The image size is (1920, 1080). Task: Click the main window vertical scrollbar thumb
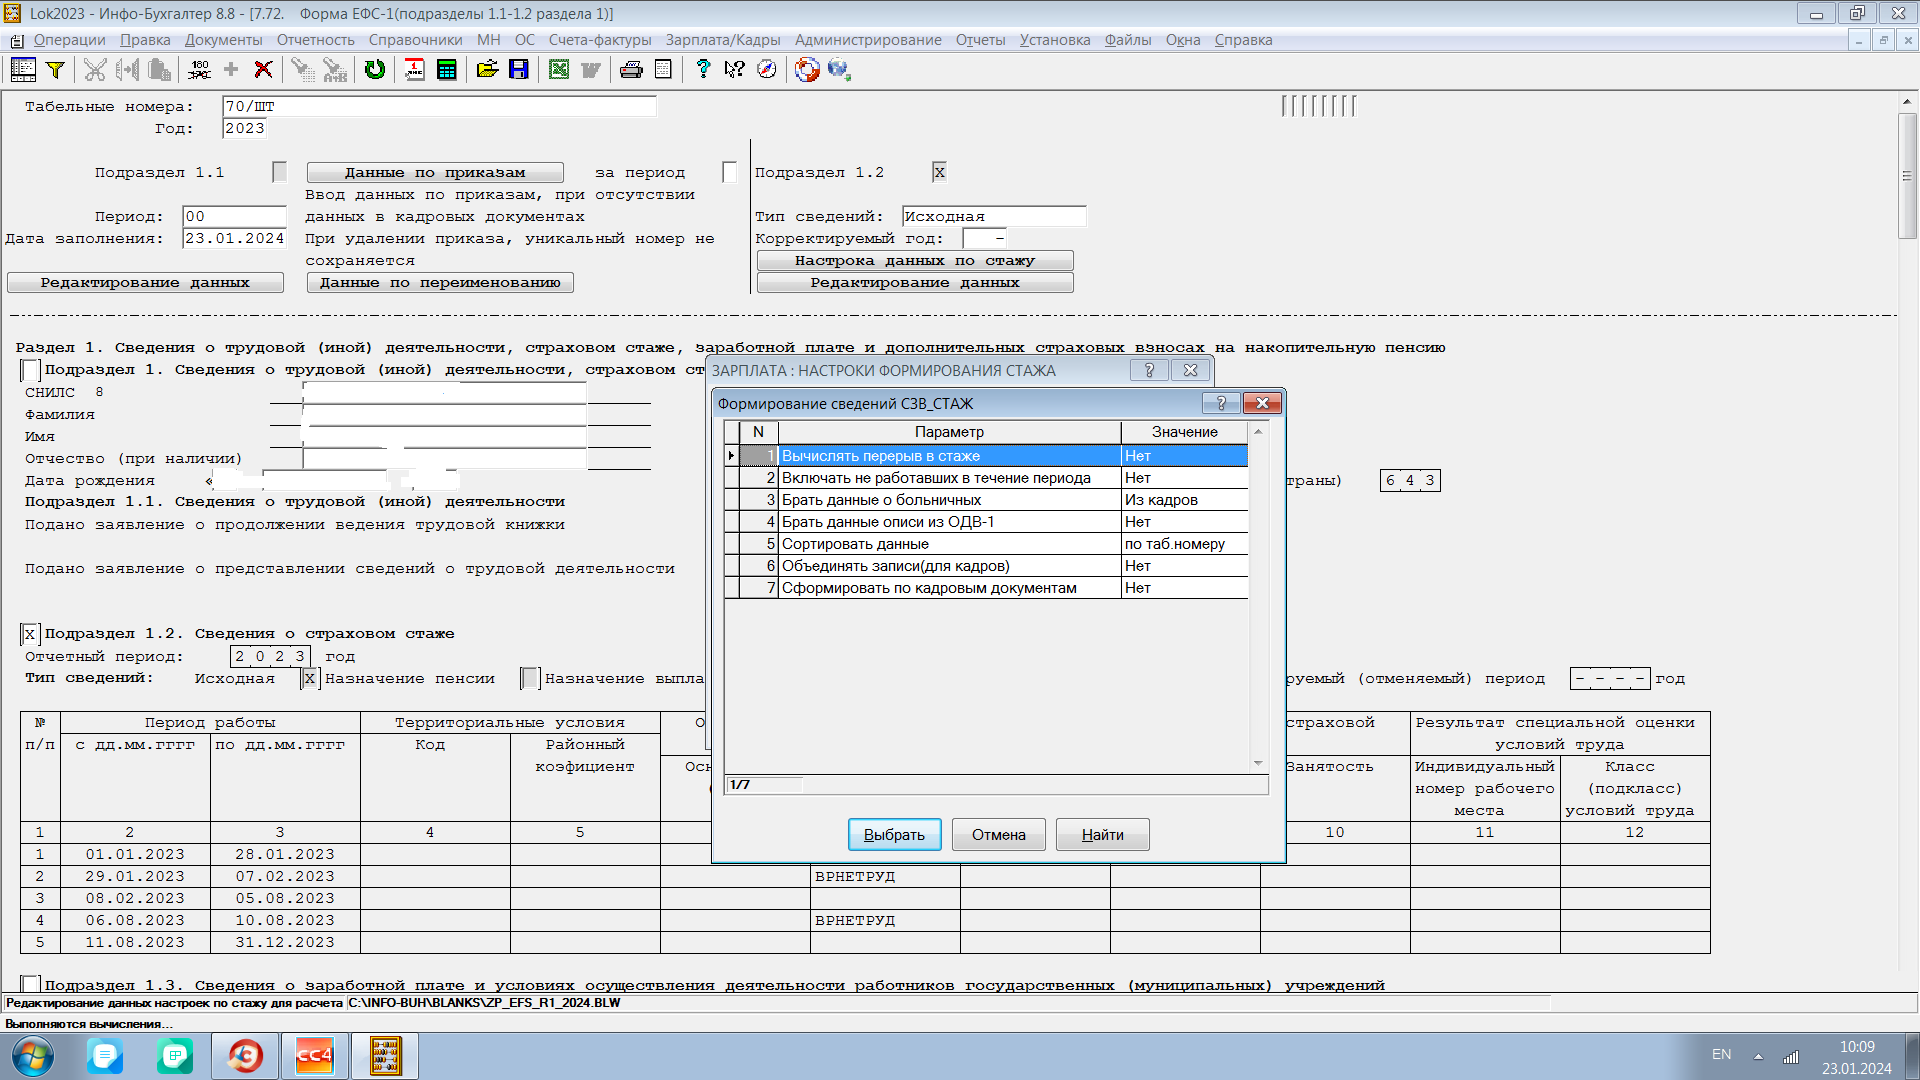pos(1907,175)
